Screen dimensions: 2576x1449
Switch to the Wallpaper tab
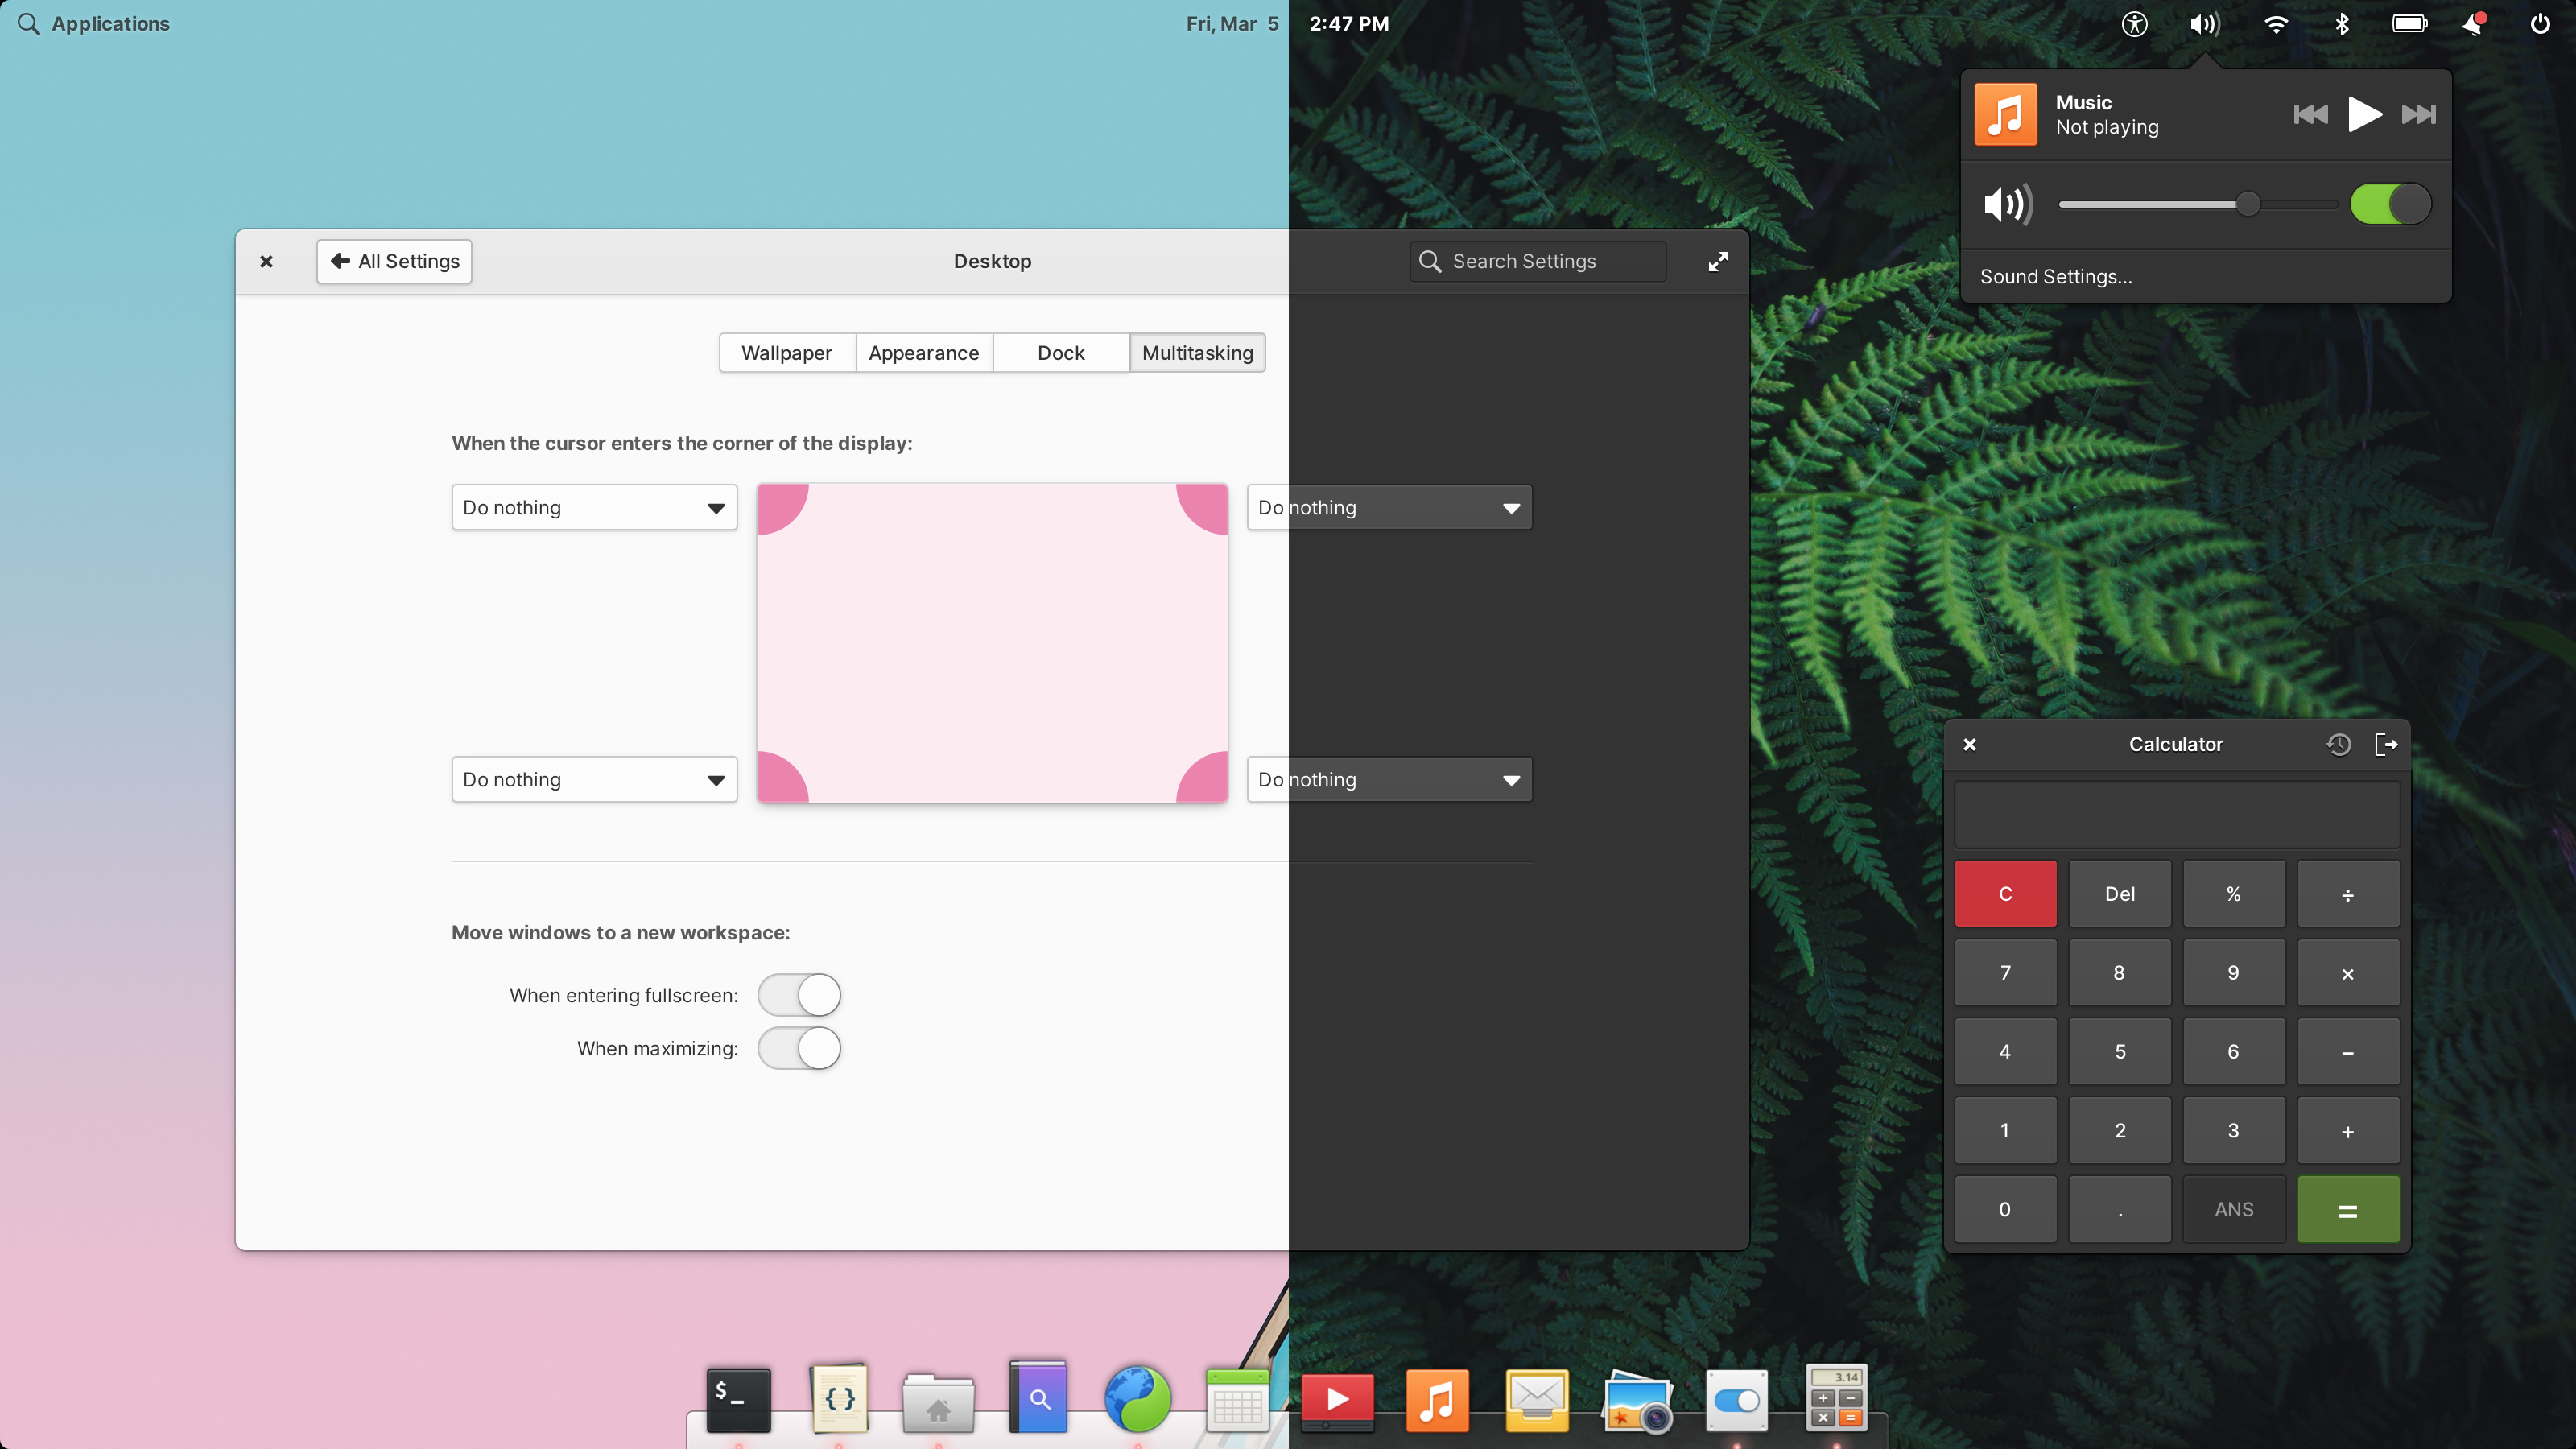pos(786,353)
